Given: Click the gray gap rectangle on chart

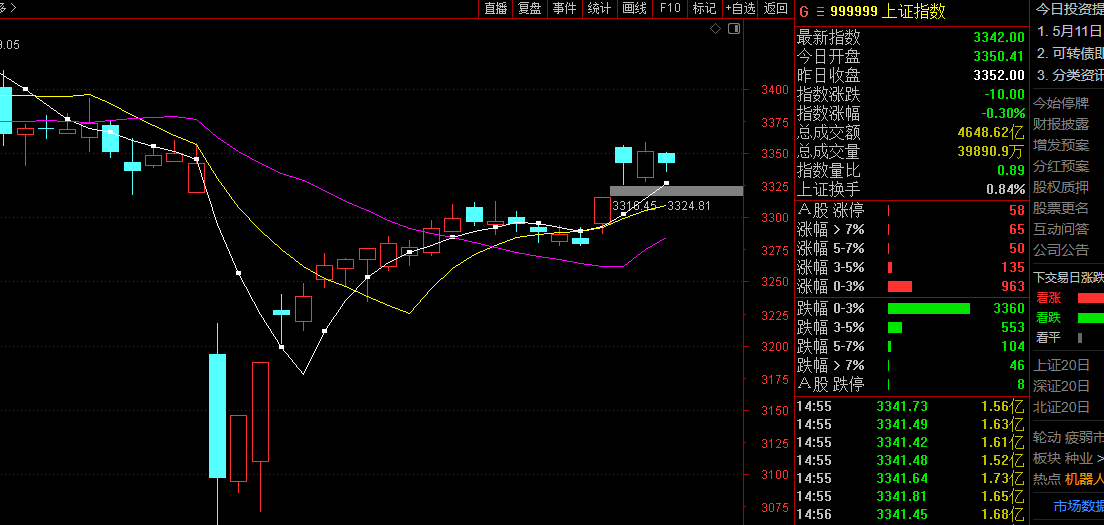Looking at the screenshot, I should (x=676, y=191).
